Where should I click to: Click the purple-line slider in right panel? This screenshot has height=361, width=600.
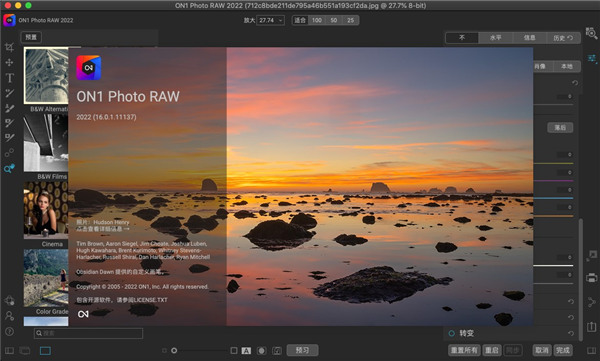pos(553,181)
